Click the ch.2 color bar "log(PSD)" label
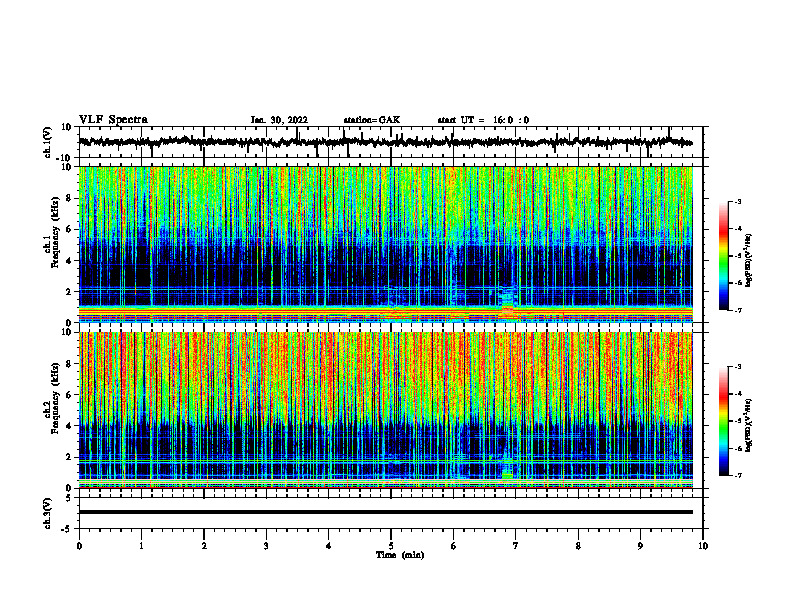The width and height of the screenshot is (792, 612). (x=749, y=425)
